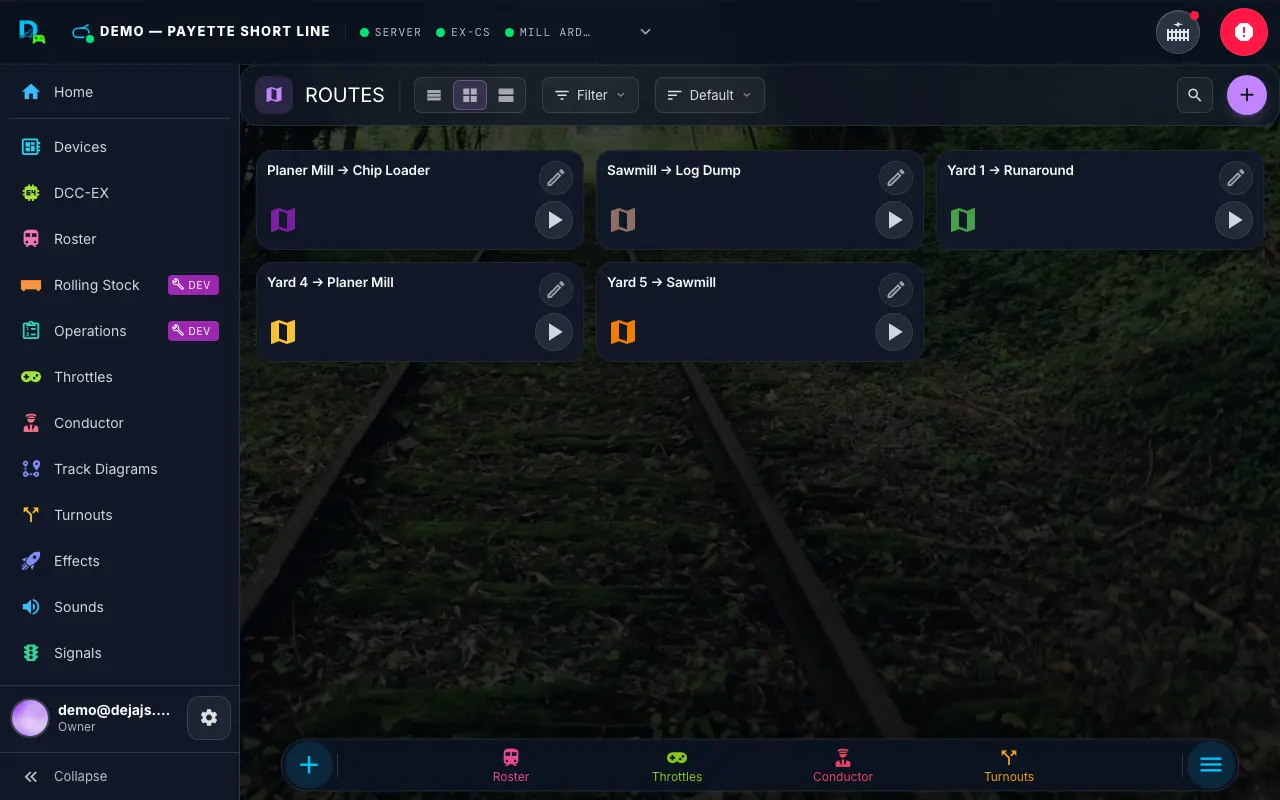Open the hamburger menu in bottom bar

[x=1211, y=765]
